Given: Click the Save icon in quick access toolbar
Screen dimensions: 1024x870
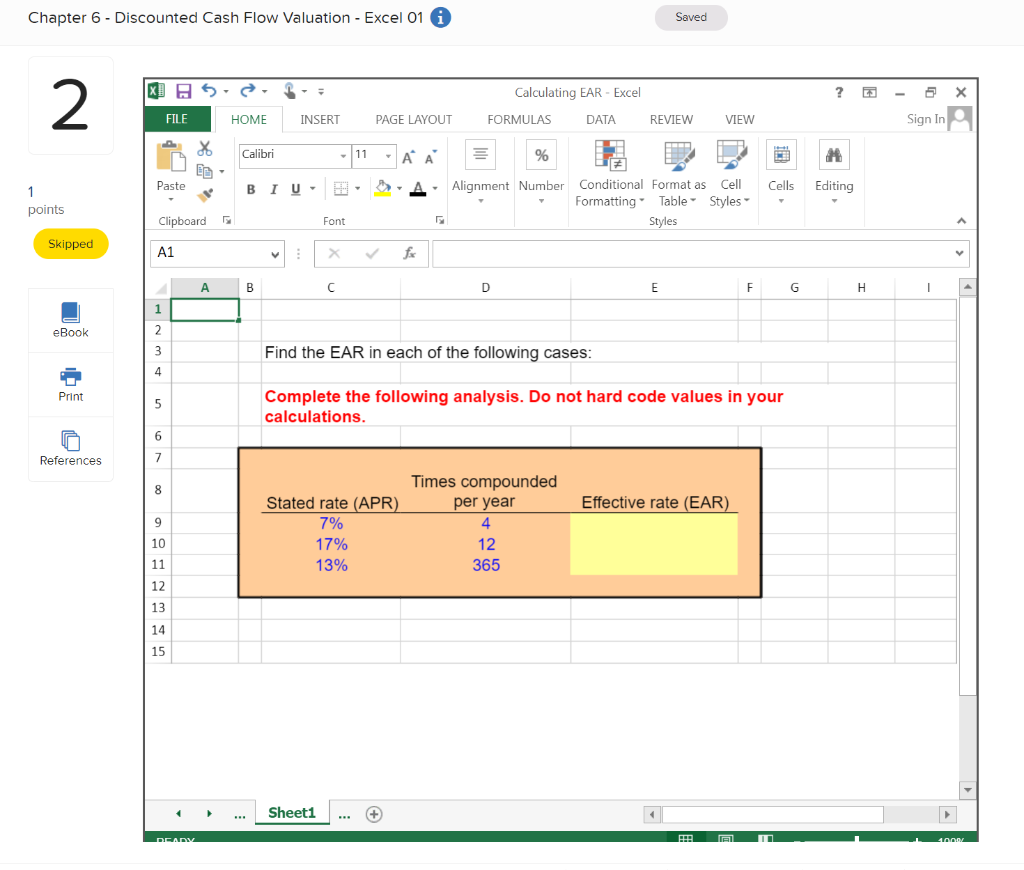Looking at the screenshot, I should click(x=184, y=91).
